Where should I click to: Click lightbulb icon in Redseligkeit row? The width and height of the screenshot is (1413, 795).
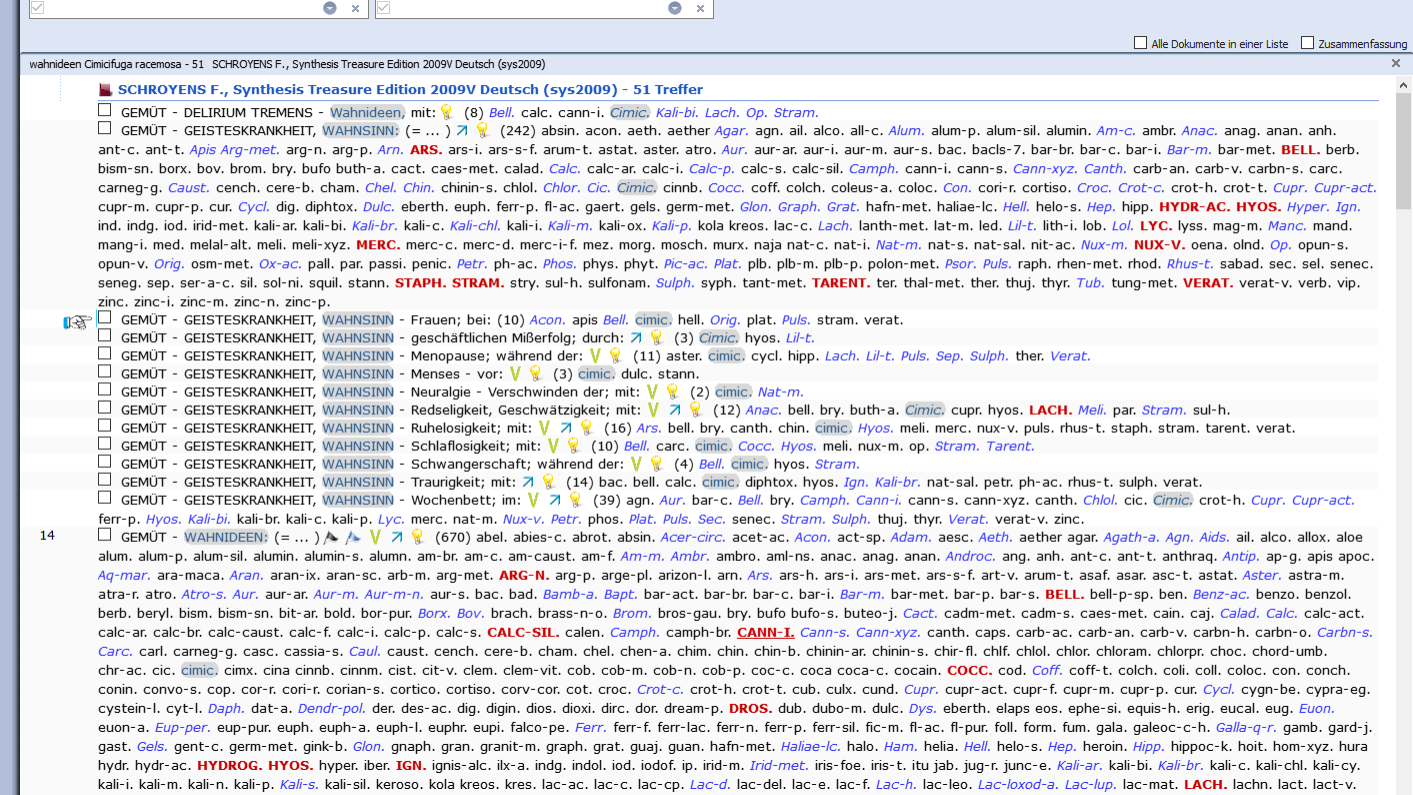pos(695,410)
